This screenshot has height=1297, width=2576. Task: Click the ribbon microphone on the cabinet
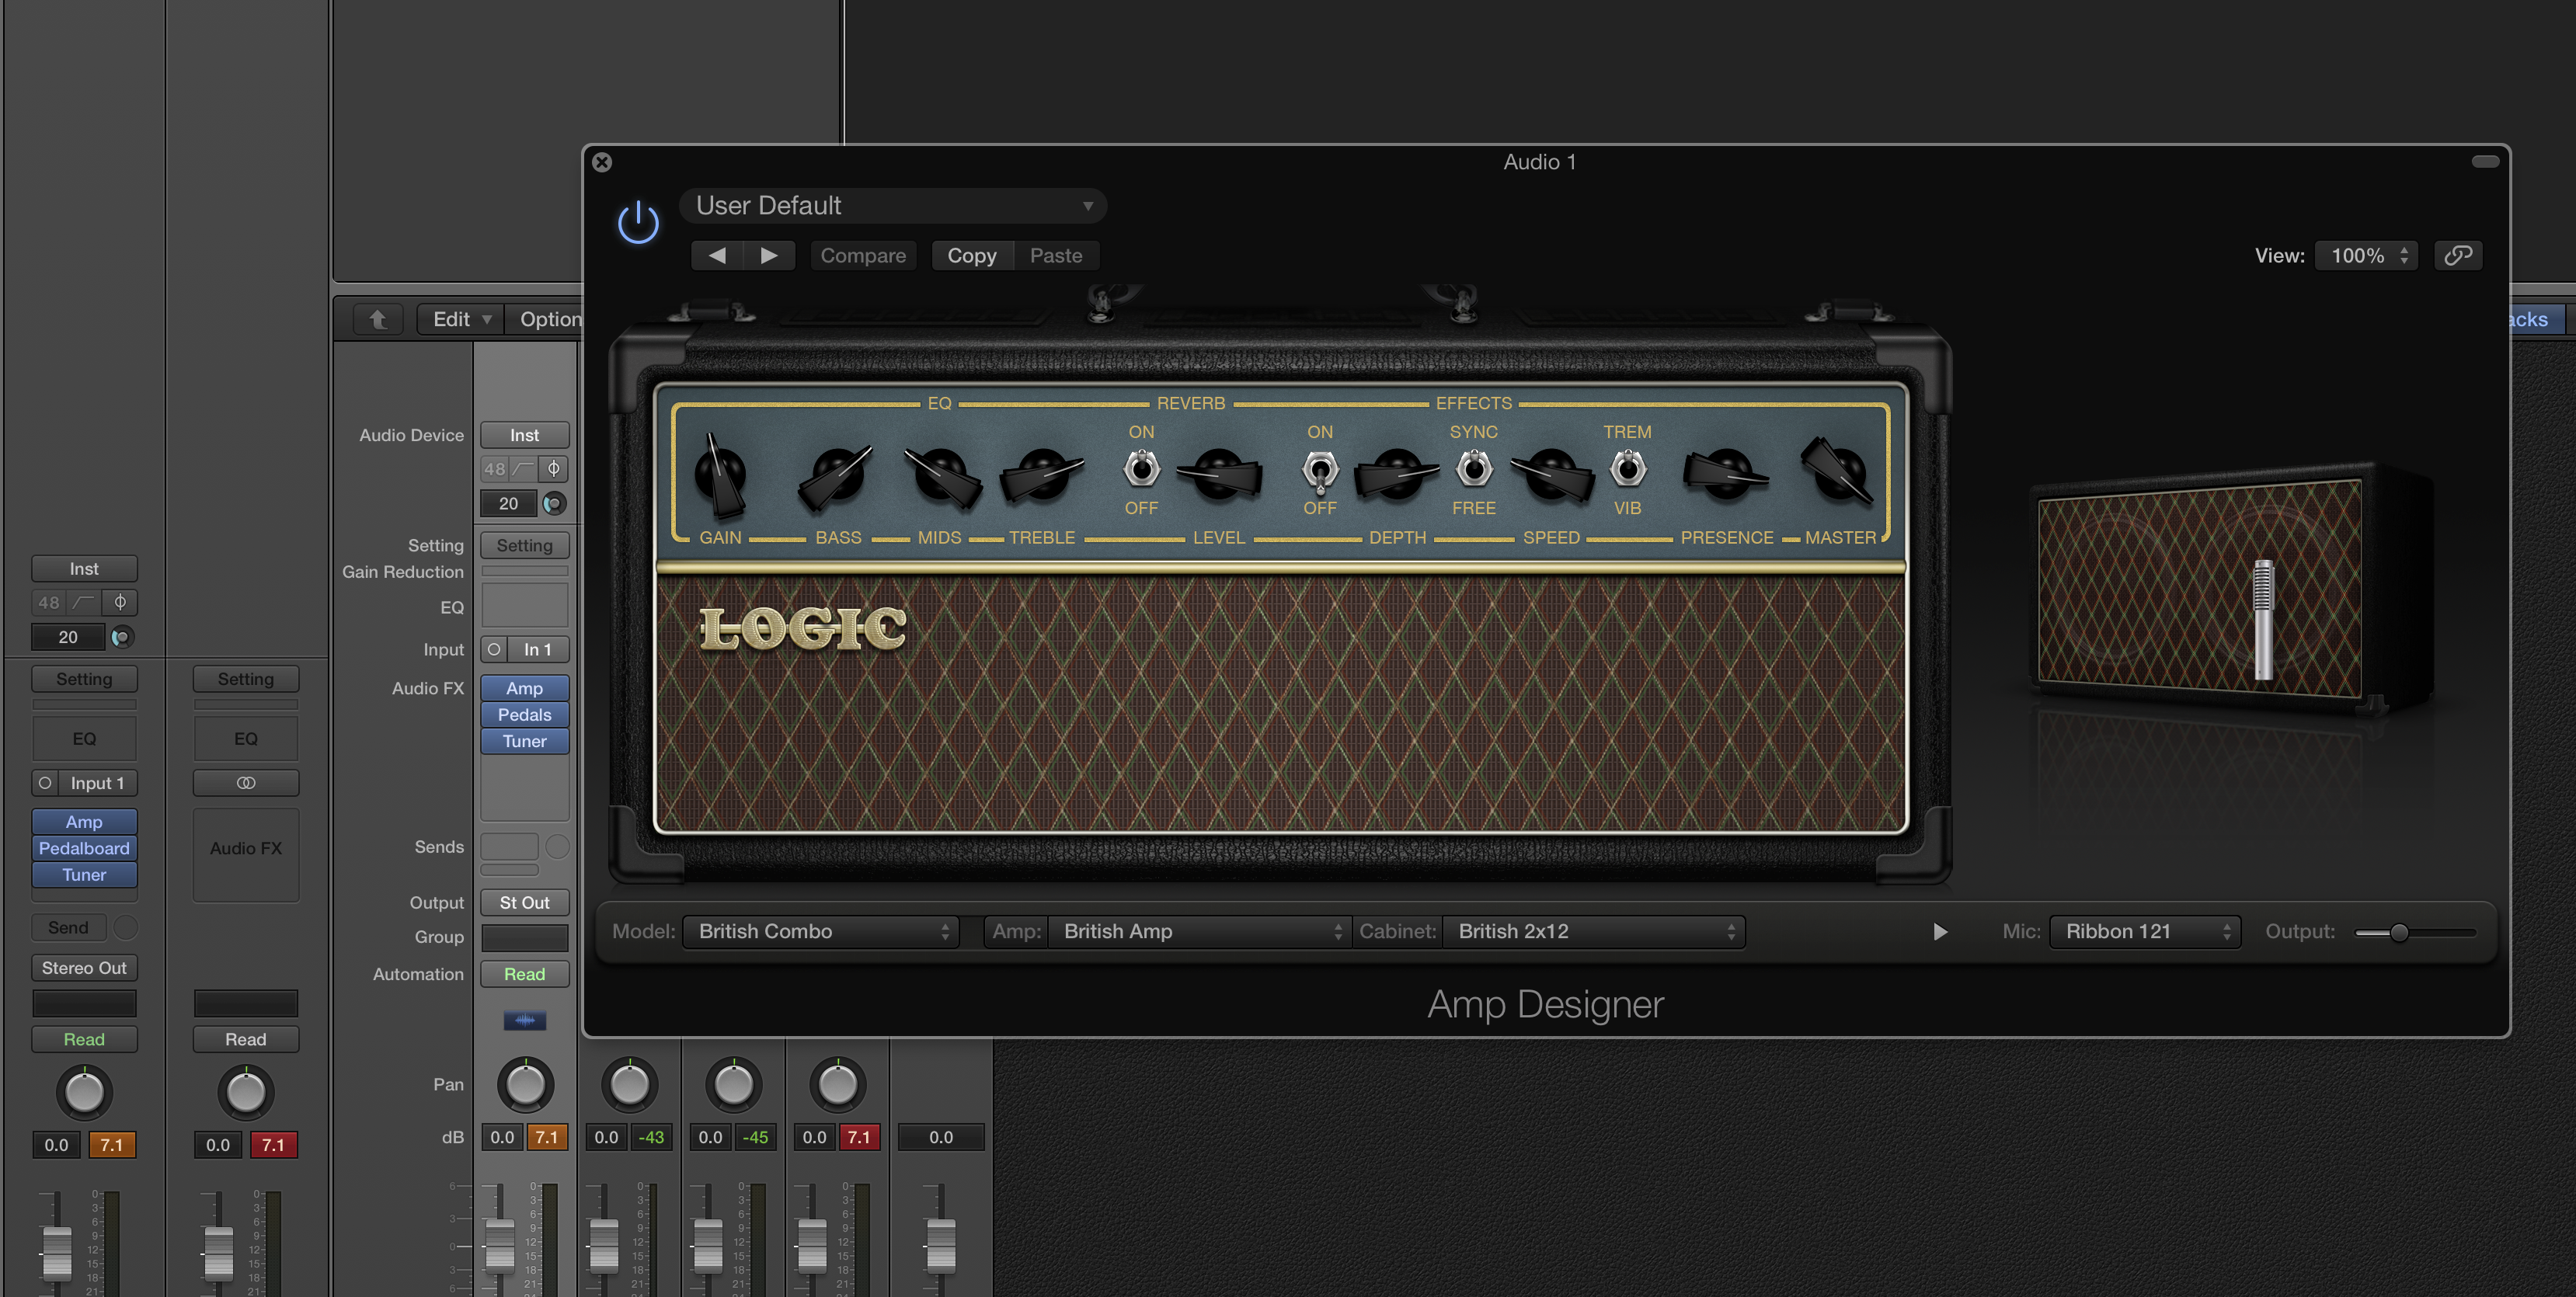tap(2263, 618)
